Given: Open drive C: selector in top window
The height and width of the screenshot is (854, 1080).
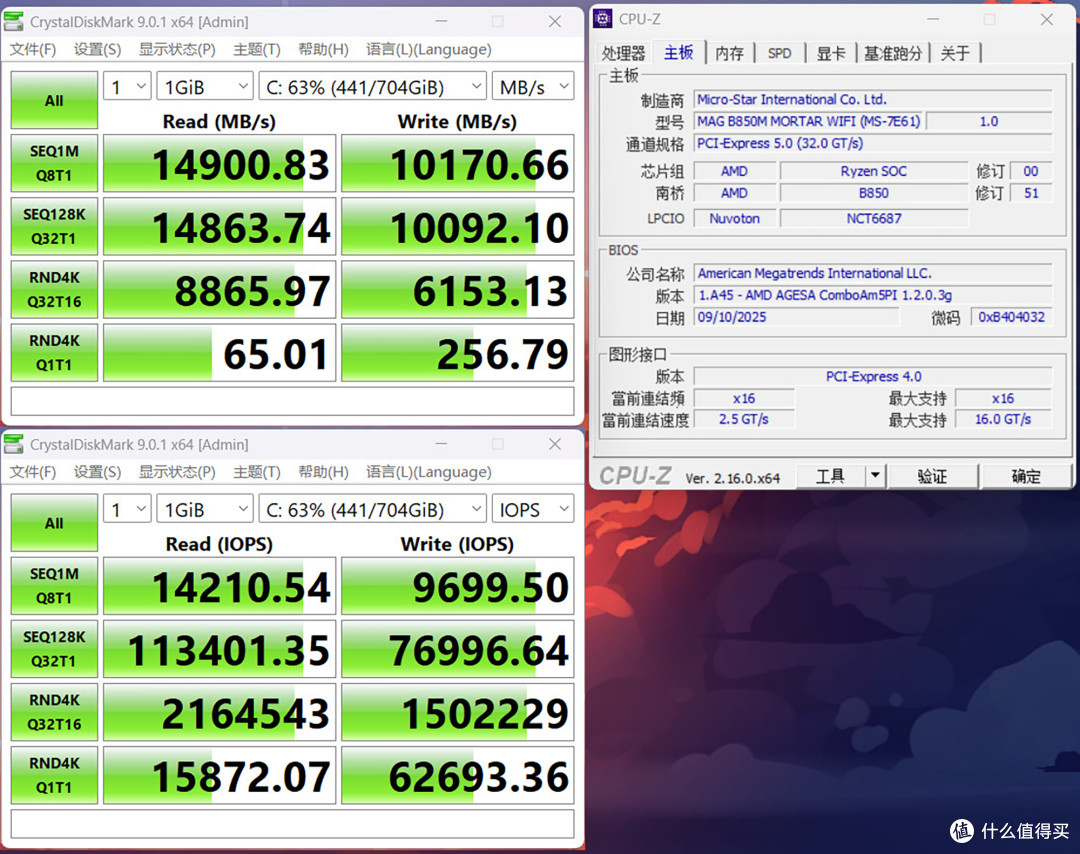Looking at the screenshot, I should click(373, 87).
